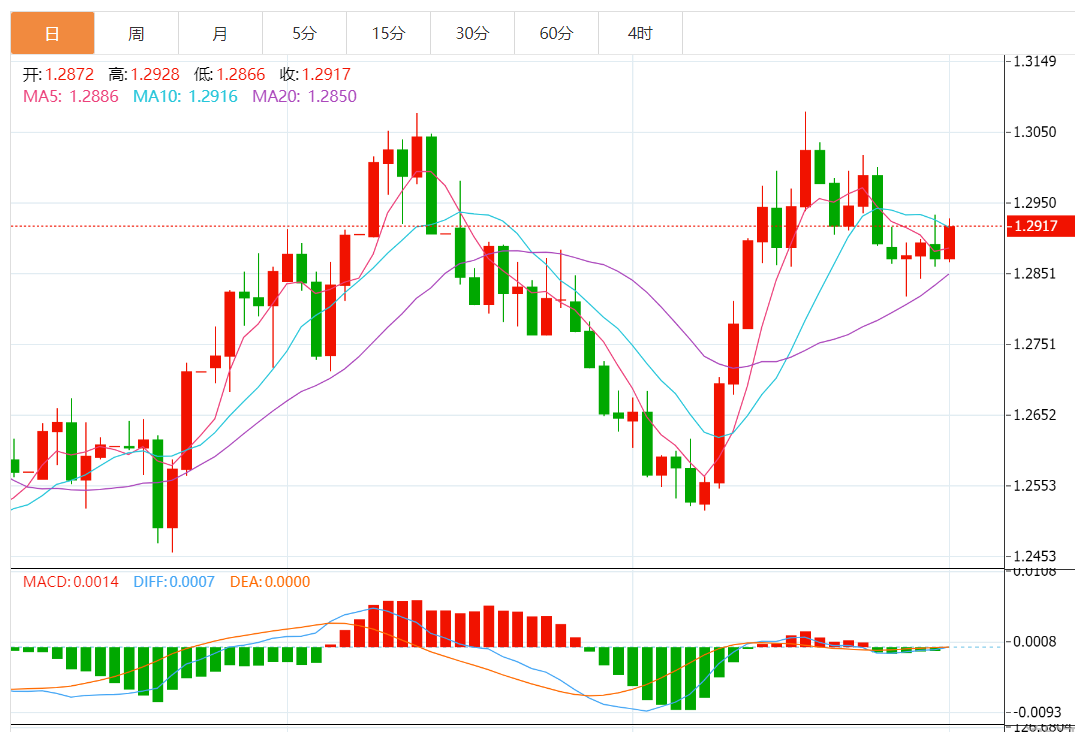Switch to the 周 weekly tab
This screenshot has height=732, width=1075.
[x=136, y=33]
